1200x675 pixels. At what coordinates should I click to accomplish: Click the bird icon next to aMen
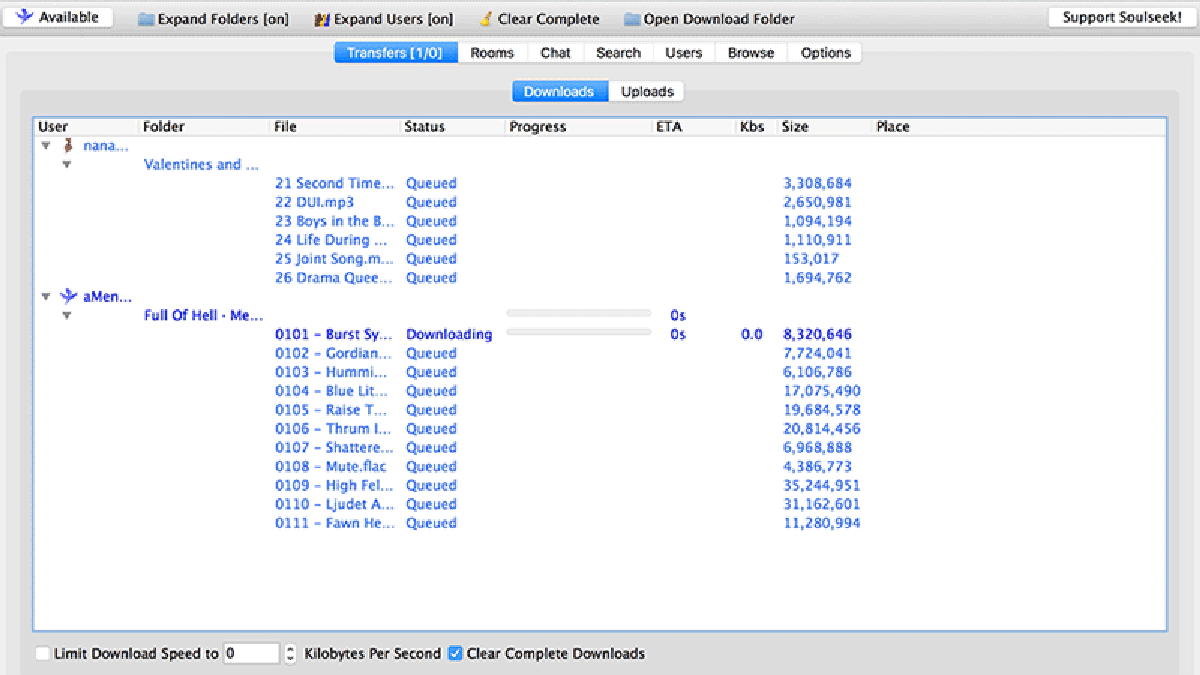point(67,296)
